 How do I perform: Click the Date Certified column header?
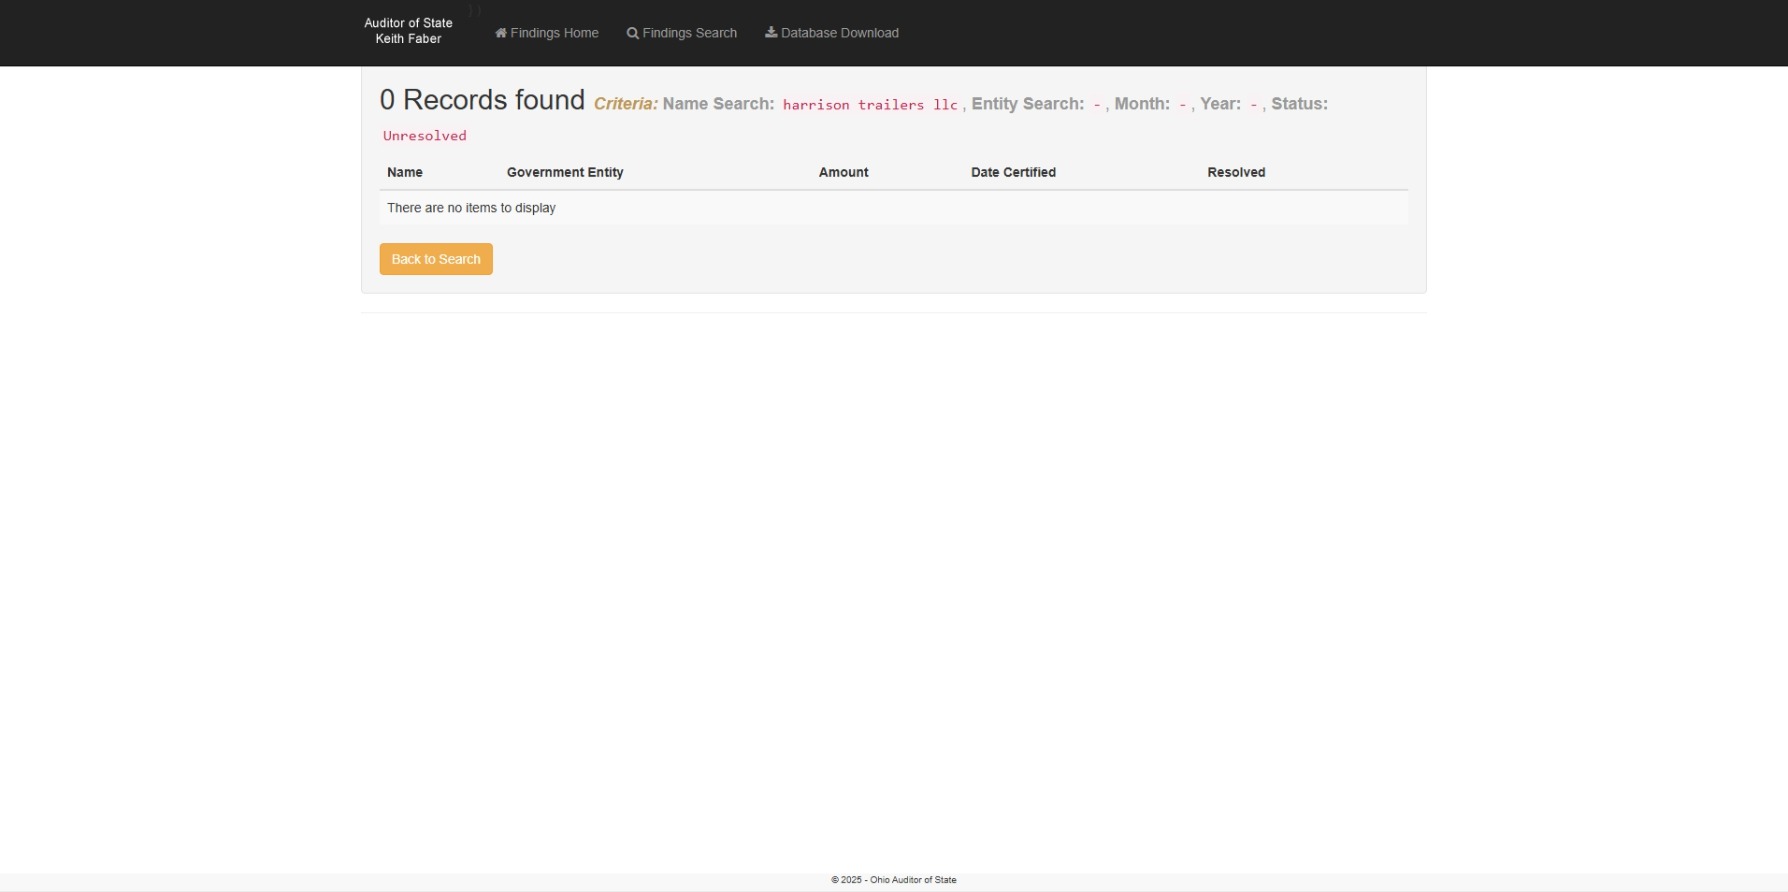pyautogui.click(x=1013, y=172)
